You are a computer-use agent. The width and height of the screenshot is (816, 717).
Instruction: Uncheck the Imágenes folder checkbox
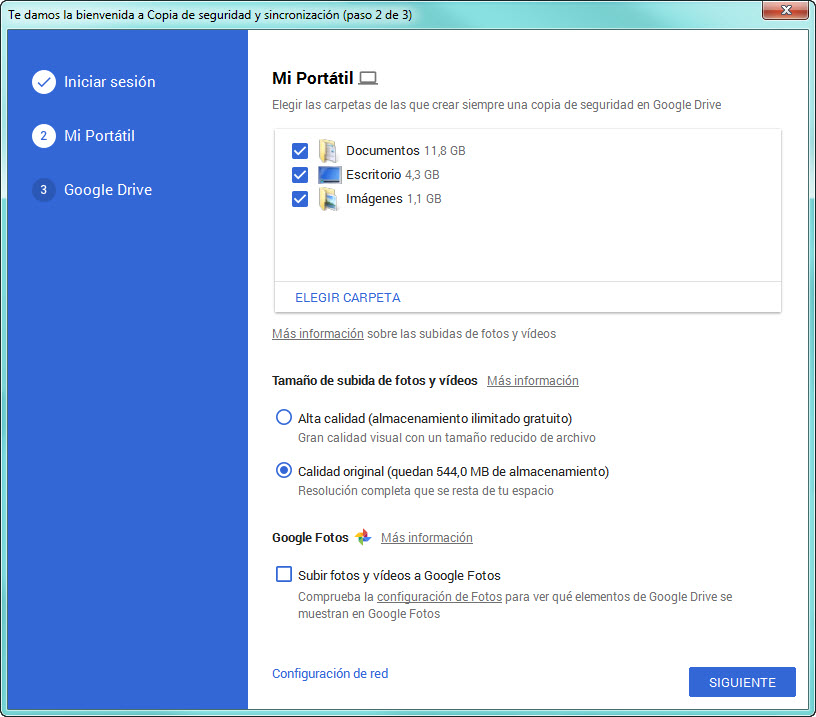coord(300,199)
